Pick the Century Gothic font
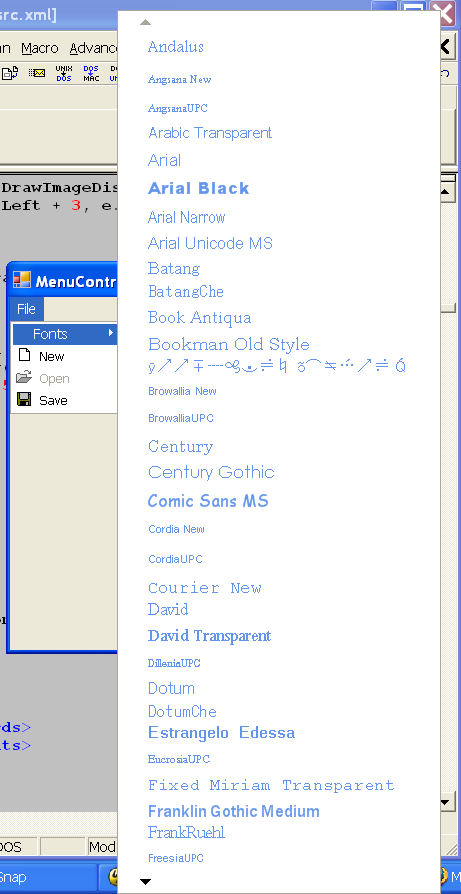461x894 pixels. click(x=211, y=472)
